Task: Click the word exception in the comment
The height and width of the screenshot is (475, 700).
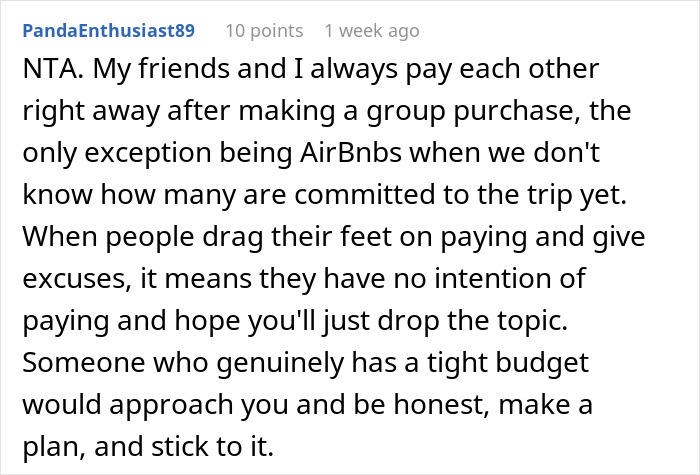Action: [148, 154]
